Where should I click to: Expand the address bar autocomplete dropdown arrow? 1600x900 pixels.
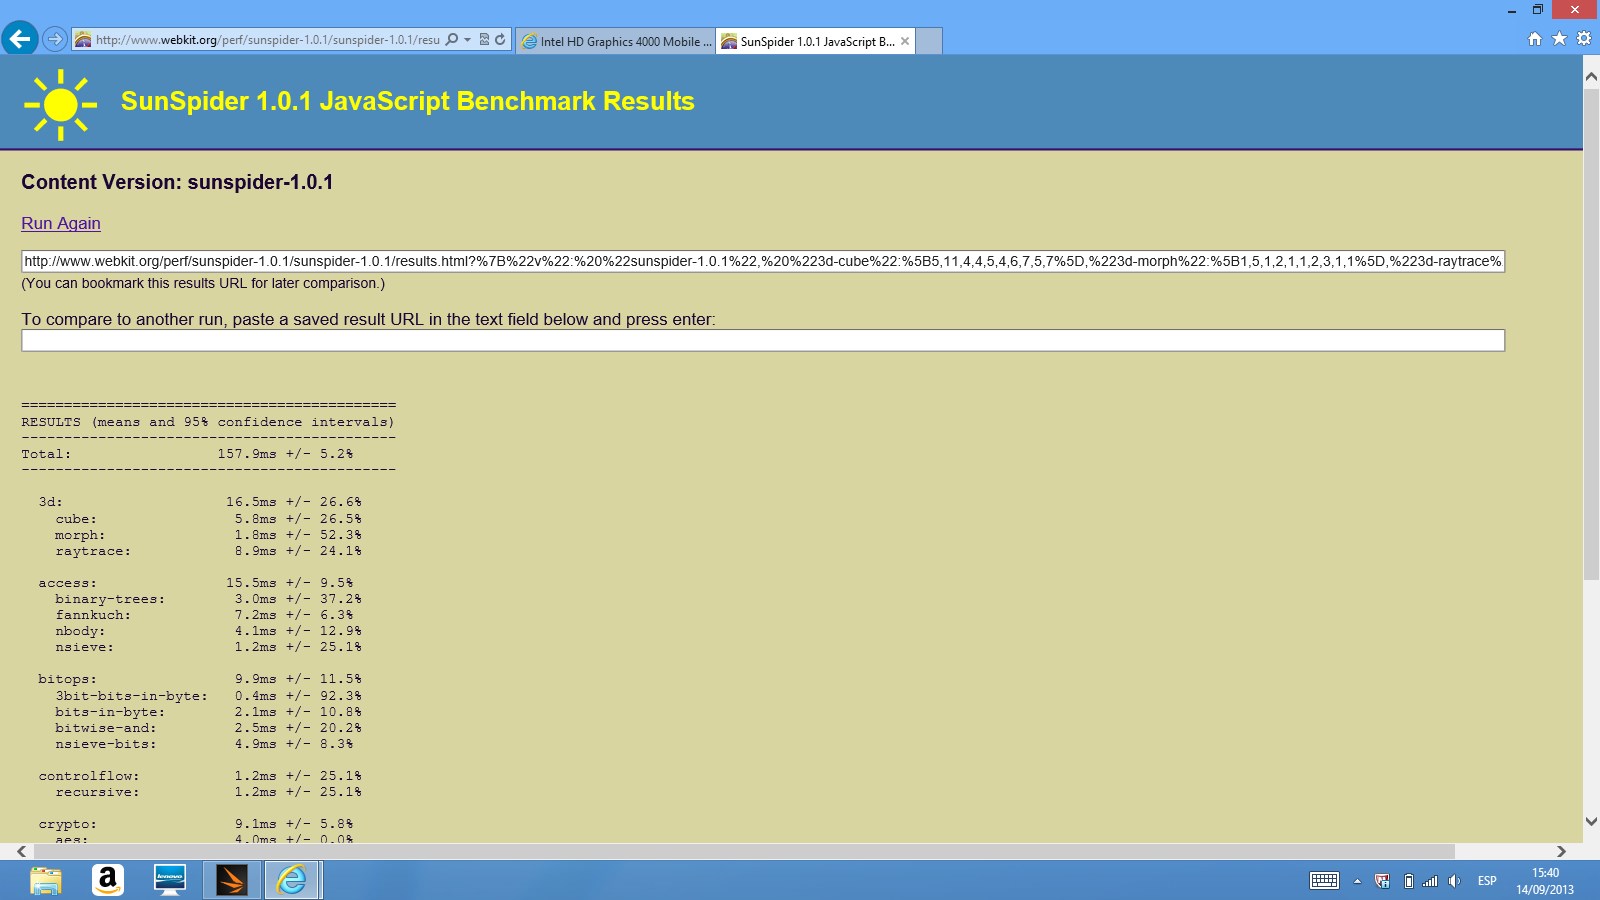467,40
